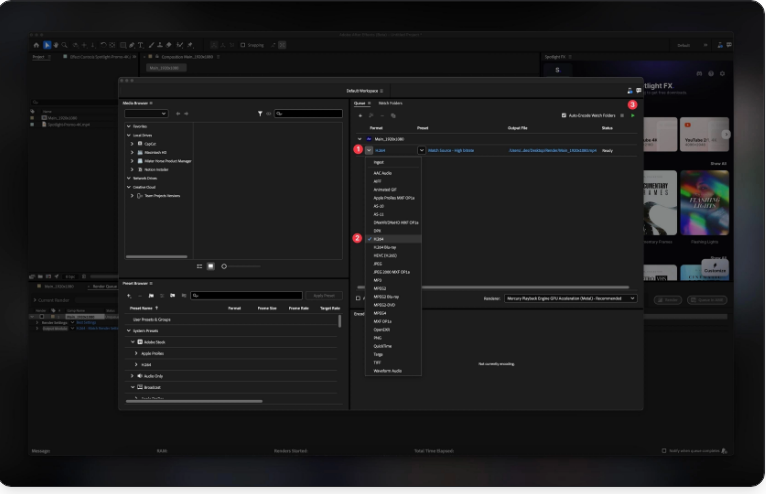The width and height of the screenshot is (766, 494).
Task: Switch to the Queue tab
Action: [x=360, y=103]
